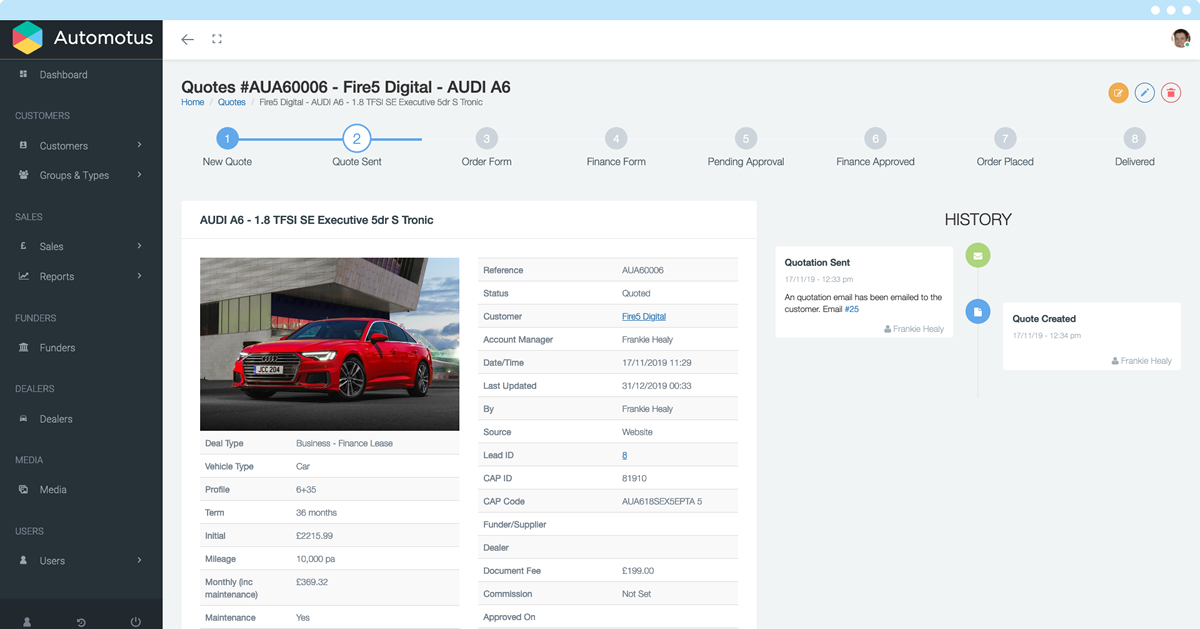Select step 7 Order Placed
The image size is (1200, 629).
[1005, 138]
